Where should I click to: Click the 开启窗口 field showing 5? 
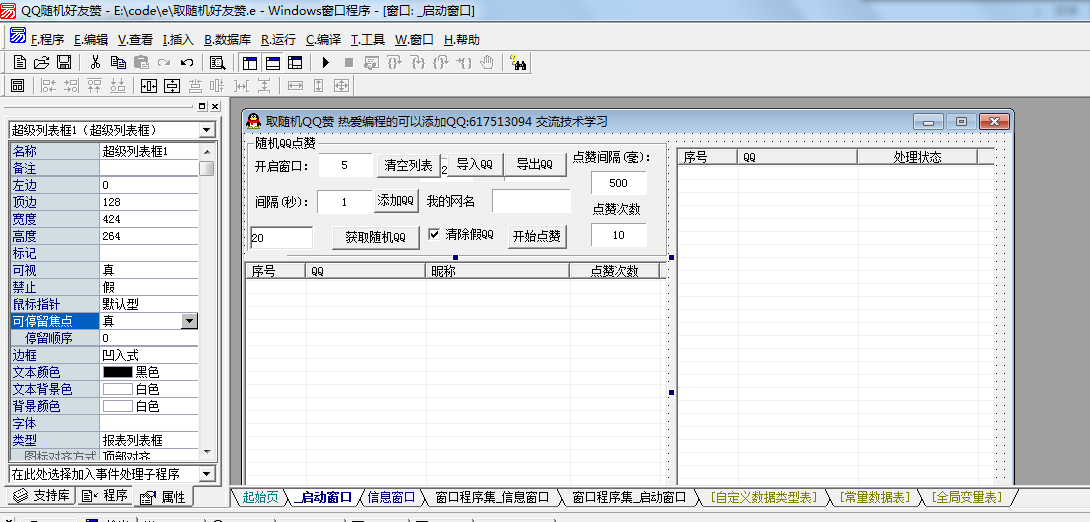tap(346, 165)
